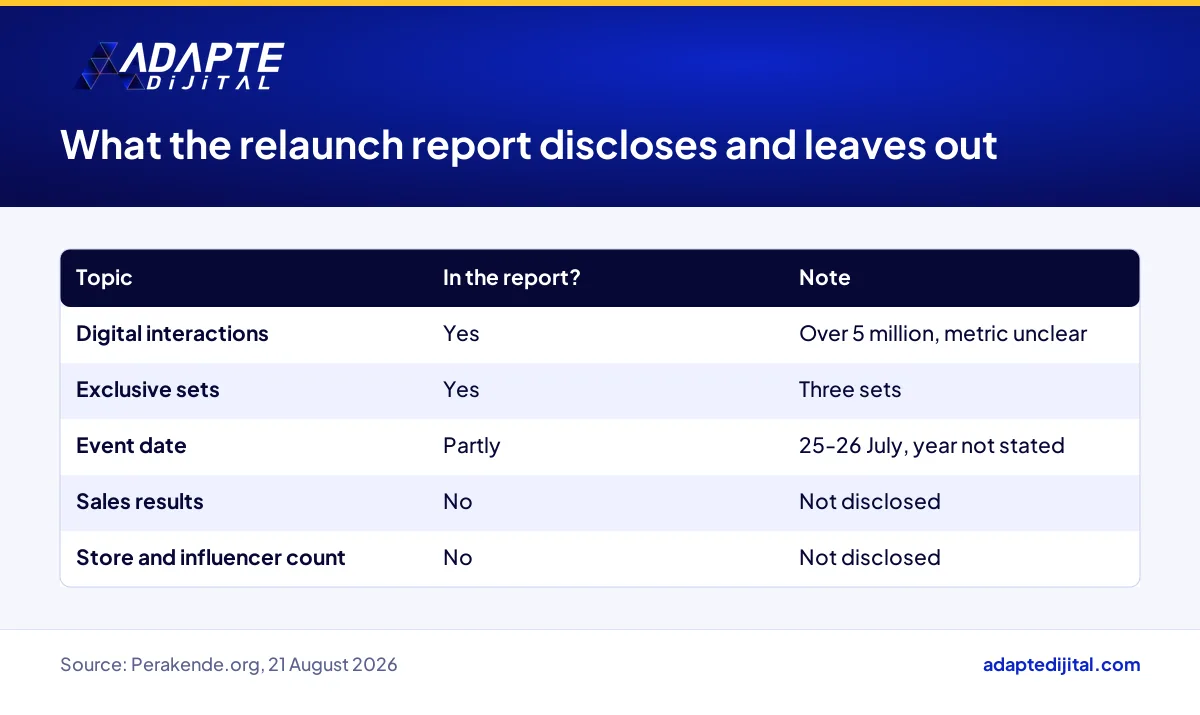Select the 'Digital interactions' cell
1200x715 pixels.
172,334
